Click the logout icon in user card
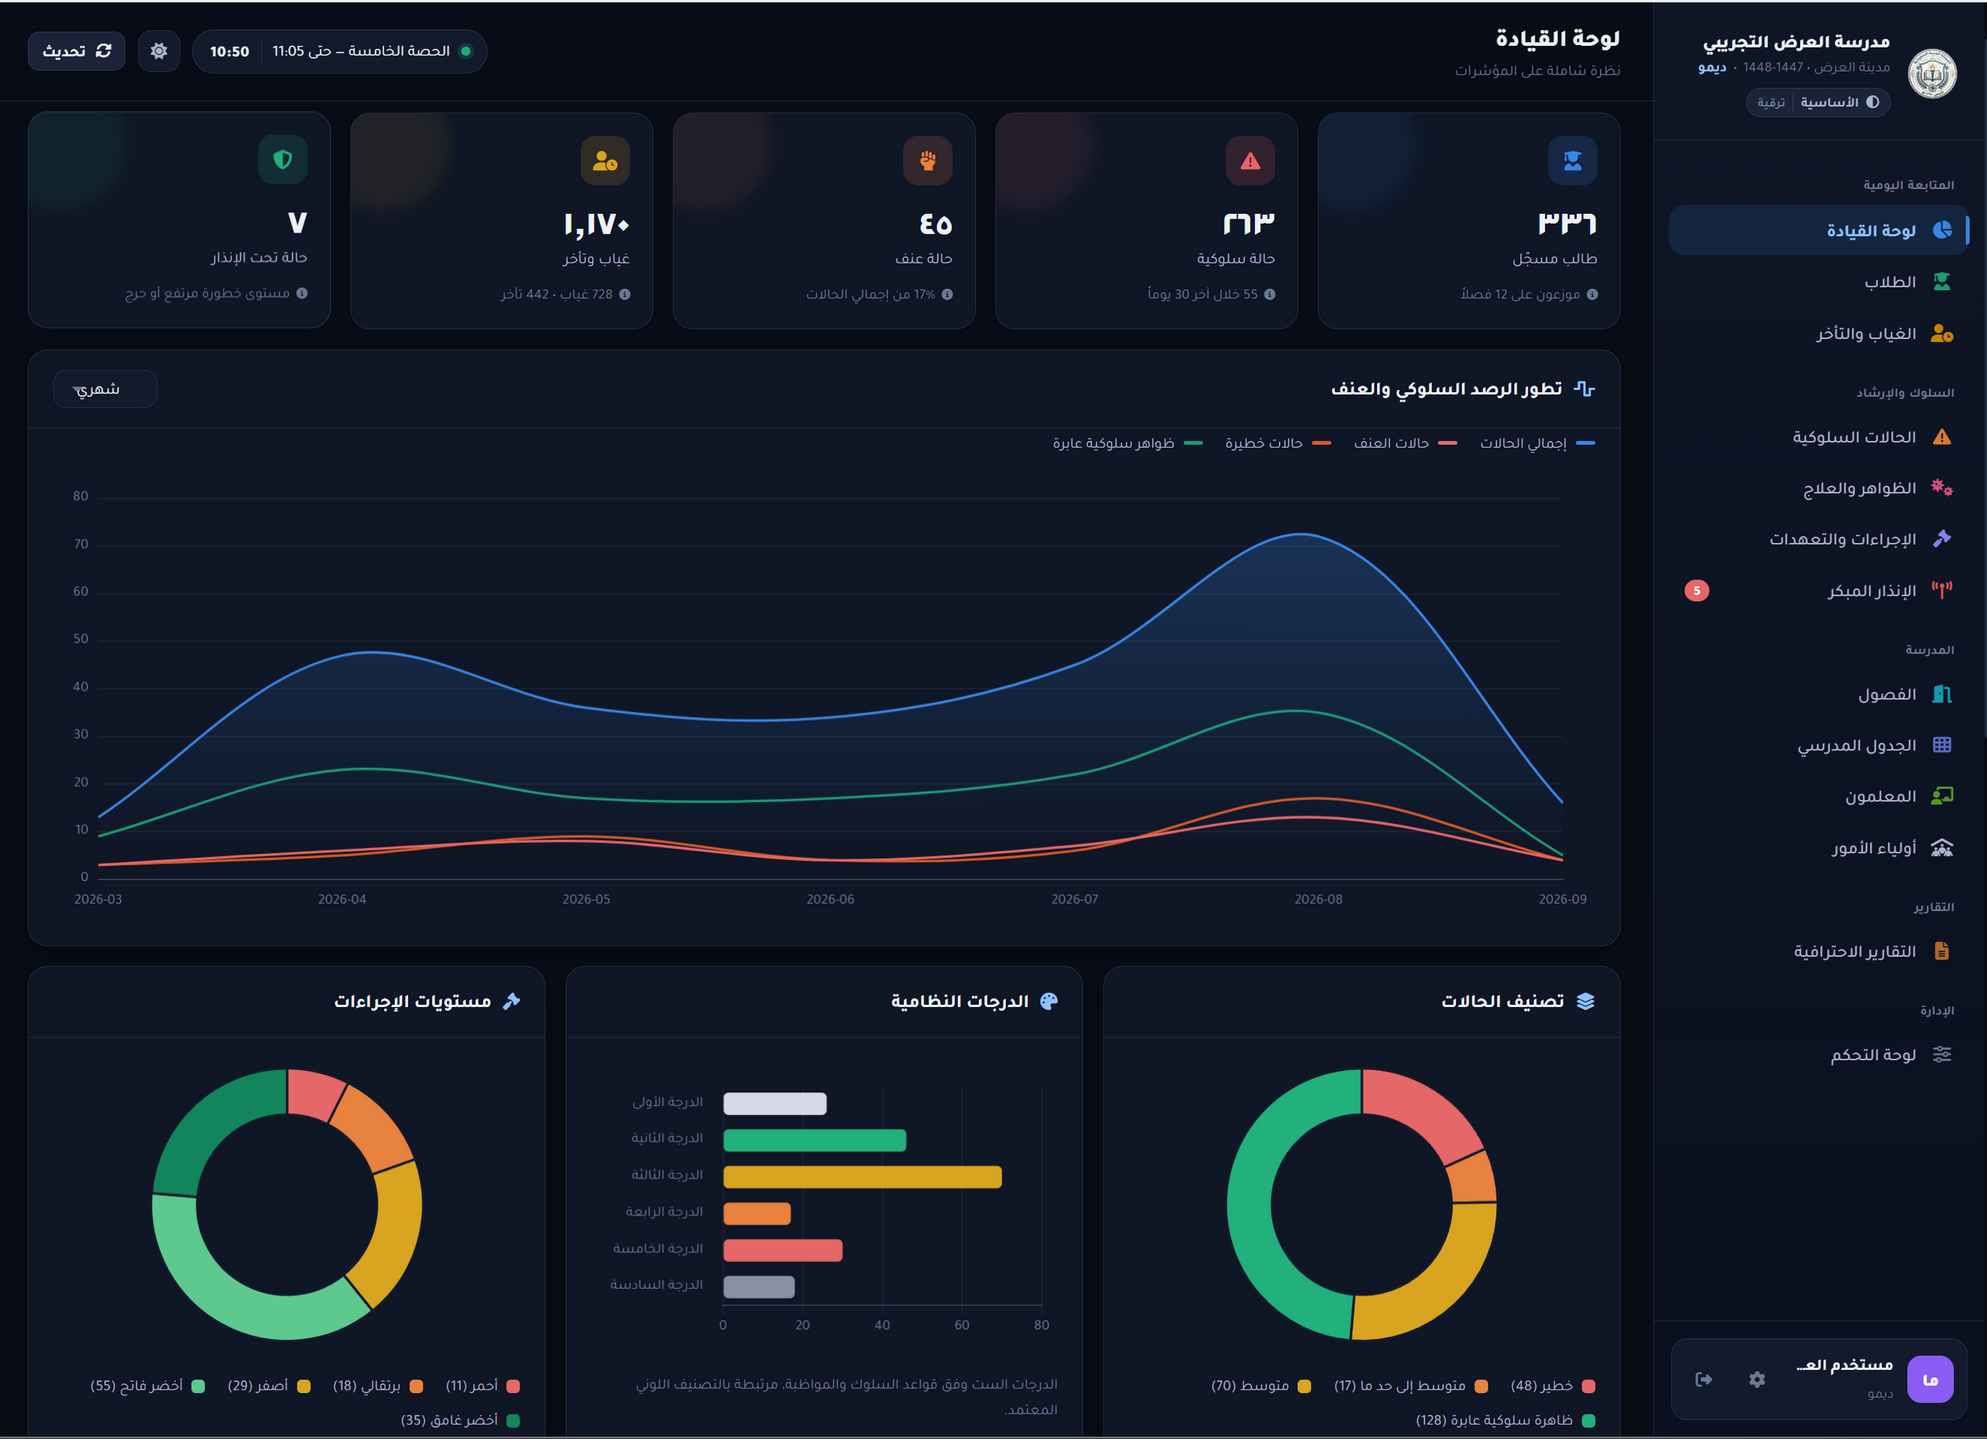This screenshot has width=1987, height=1439. point(1704,1380)
